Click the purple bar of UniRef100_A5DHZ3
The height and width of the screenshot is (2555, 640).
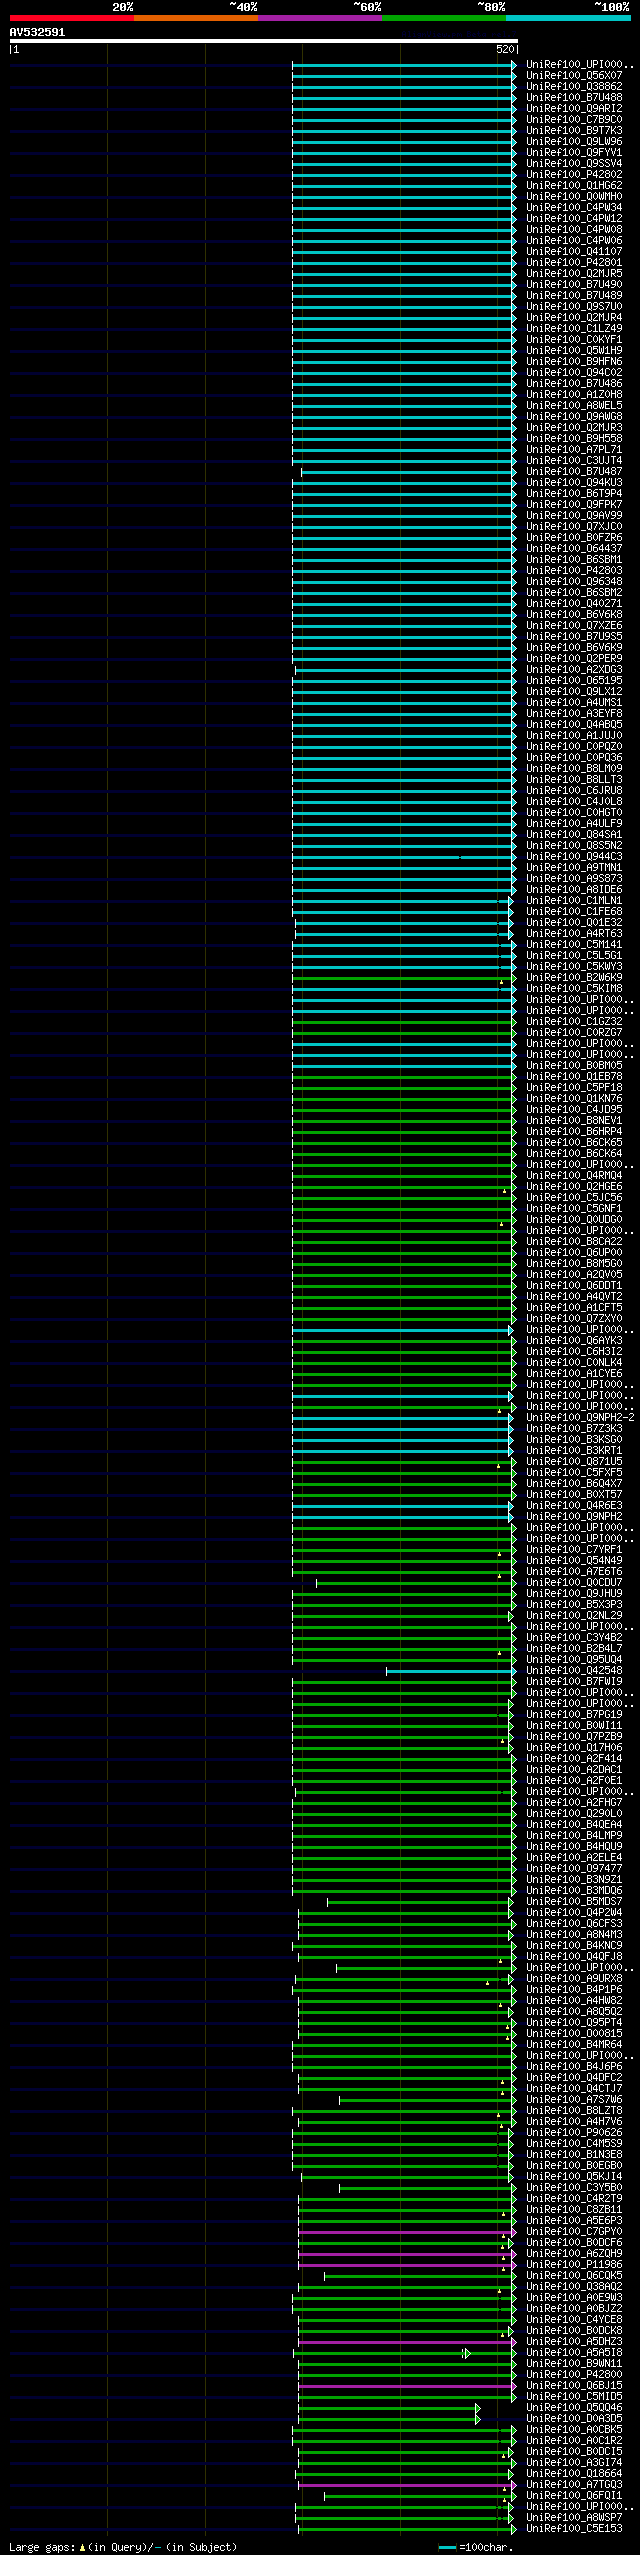pyautogui.click(x=407, y=2342)
